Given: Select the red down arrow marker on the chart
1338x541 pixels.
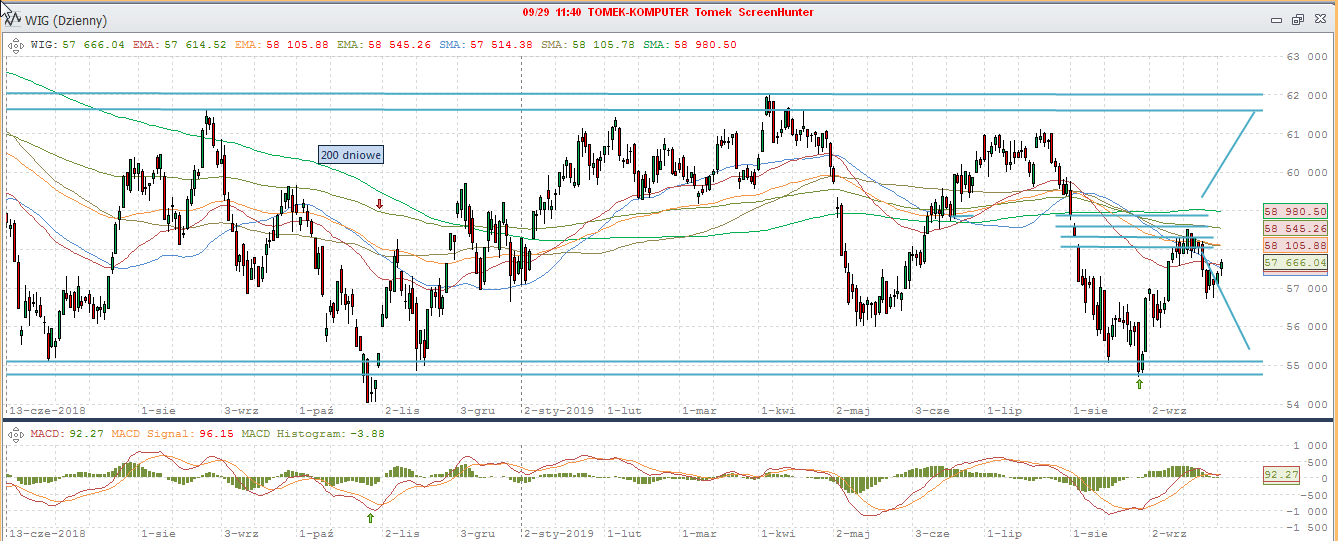Looking at the screenshot, I should (x=379, y=204).
